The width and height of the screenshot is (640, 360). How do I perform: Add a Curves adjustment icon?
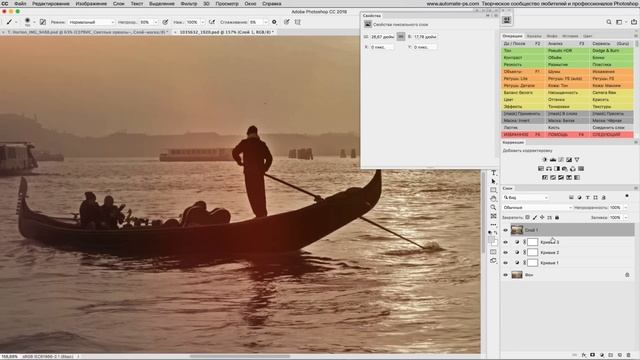click(x=561, y=160)
